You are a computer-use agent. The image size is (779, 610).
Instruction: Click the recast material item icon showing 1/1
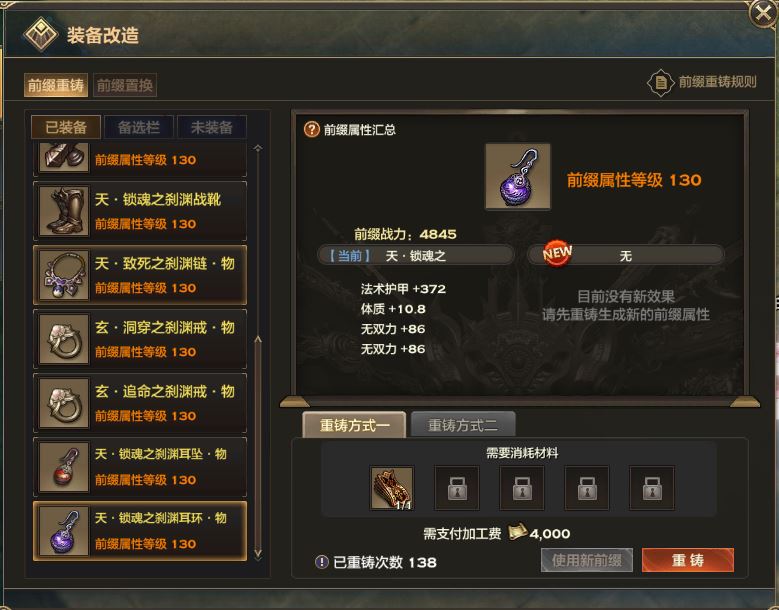coord(392,488)
